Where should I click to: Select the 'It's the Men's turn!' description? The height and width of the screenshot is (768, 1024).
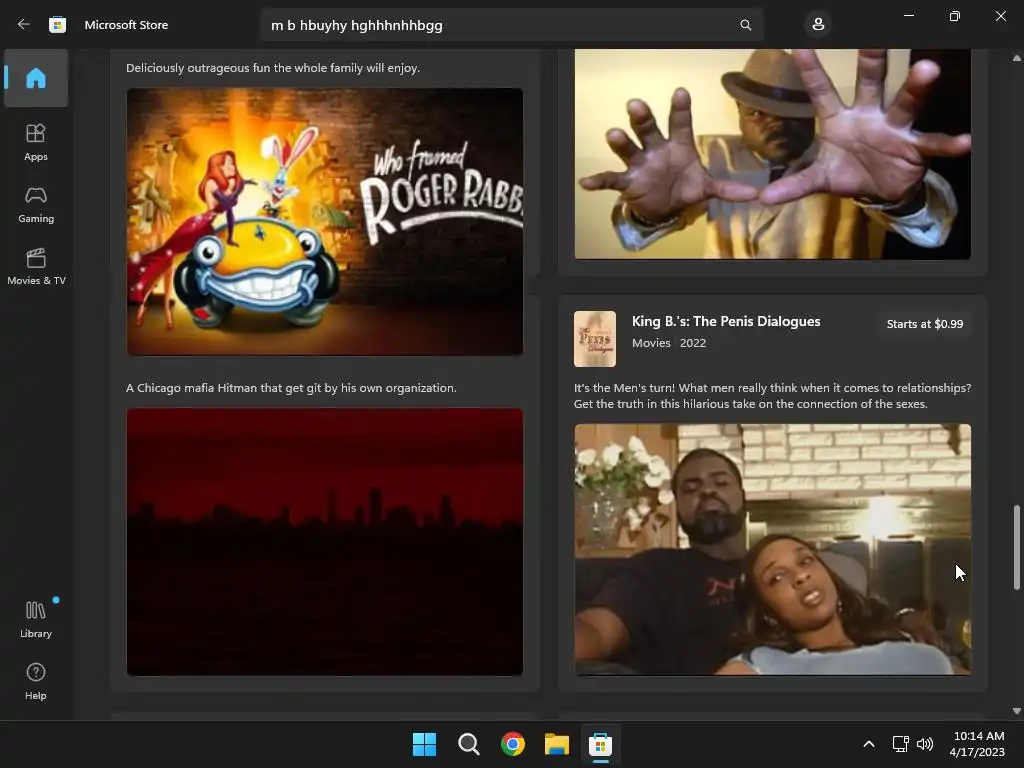click(x=773, y=396)
